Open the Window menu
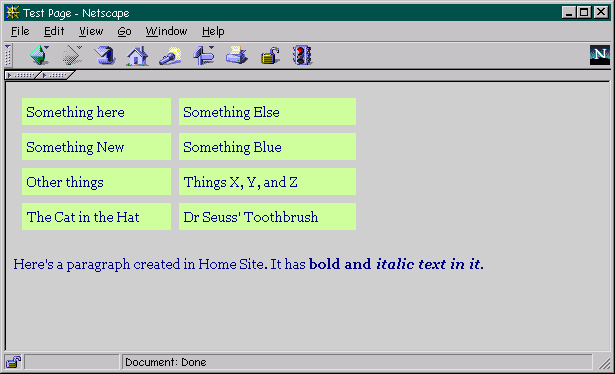The image size is (615, 374). [x=166, y=31]
